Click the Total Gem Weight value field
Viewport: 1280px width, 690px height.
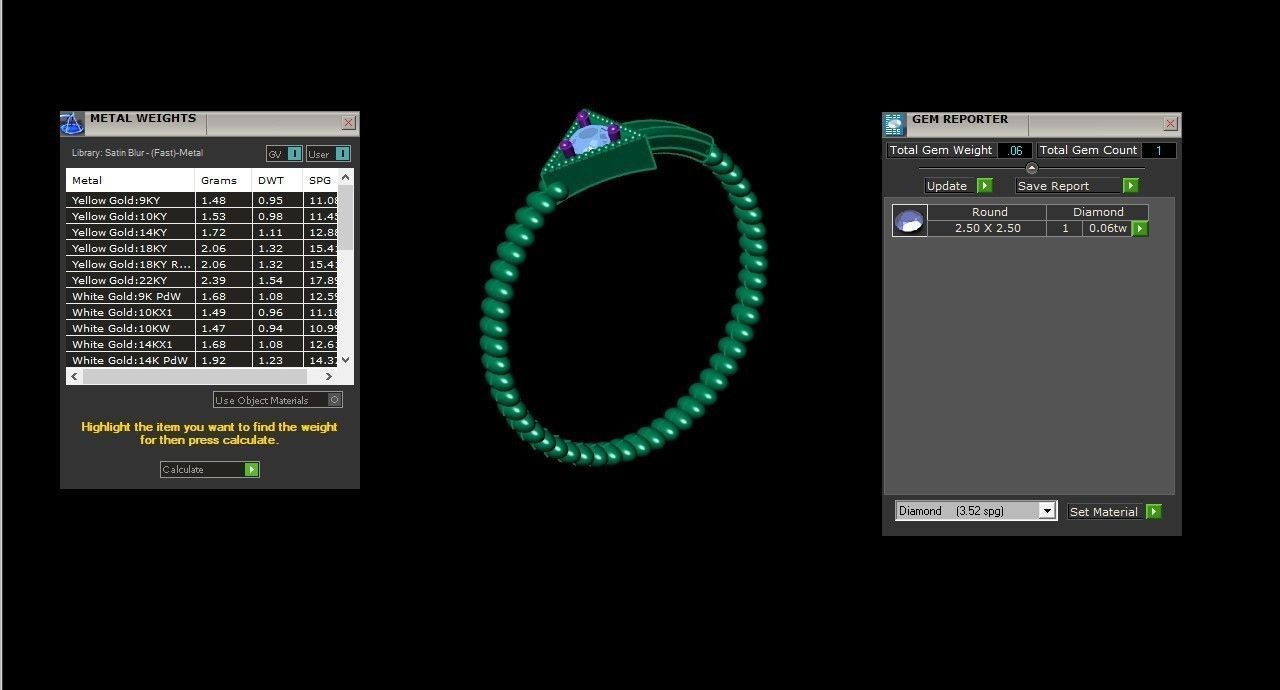[1015, 150]
